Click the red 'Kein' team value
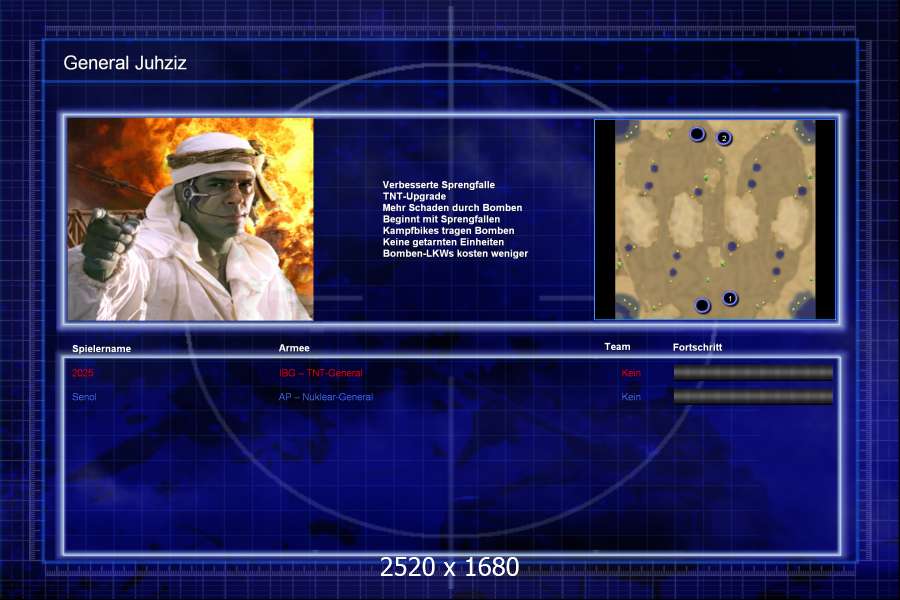The height and width of the screenshot is (600, 900). tap(631, 373)
